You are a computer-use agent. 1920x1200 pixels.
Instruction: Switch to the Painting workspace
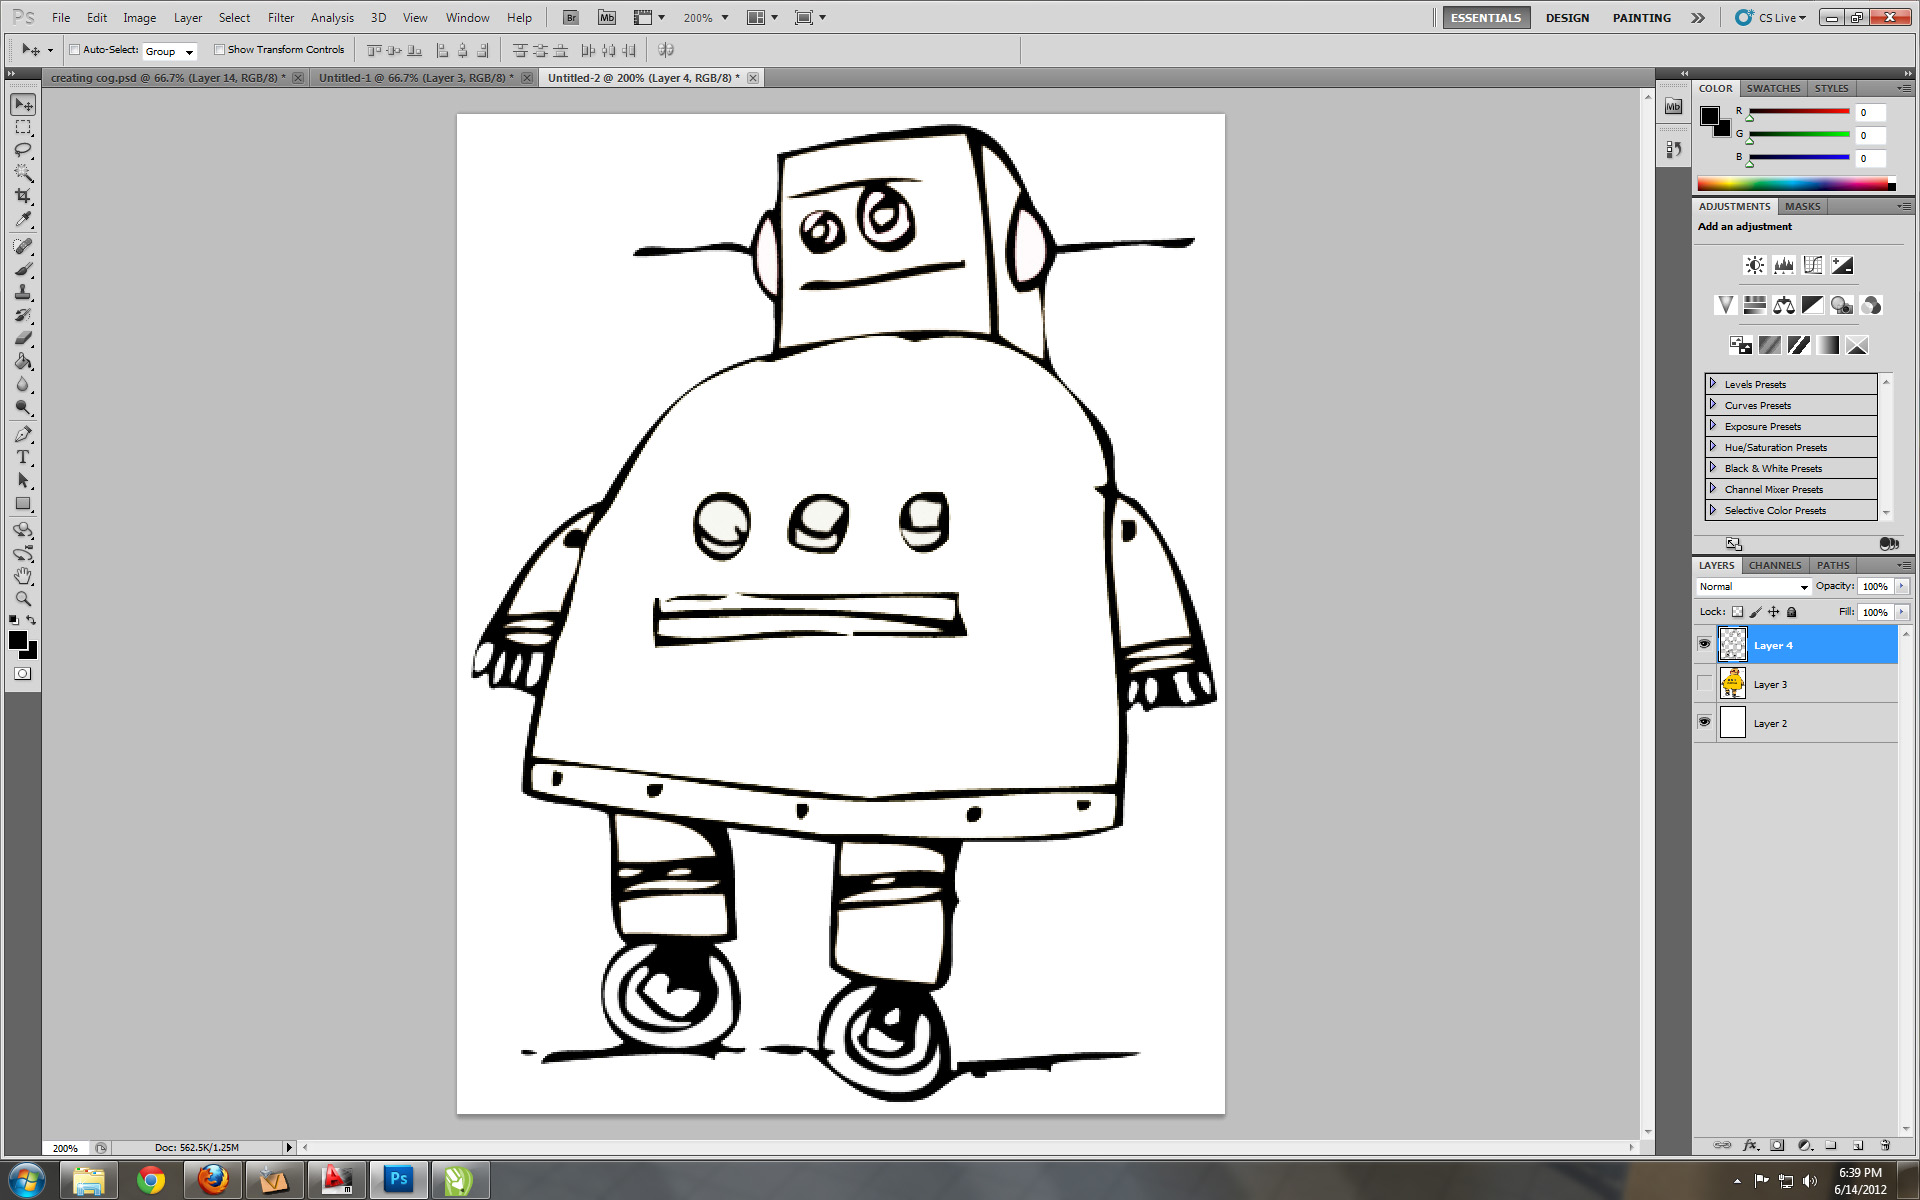pyautogui.click(x=1641, y=18)
